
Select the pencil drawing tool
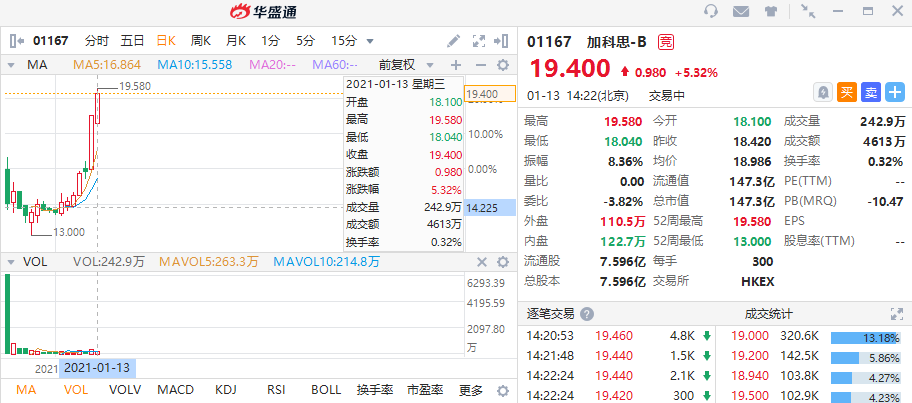coord(453,41)
